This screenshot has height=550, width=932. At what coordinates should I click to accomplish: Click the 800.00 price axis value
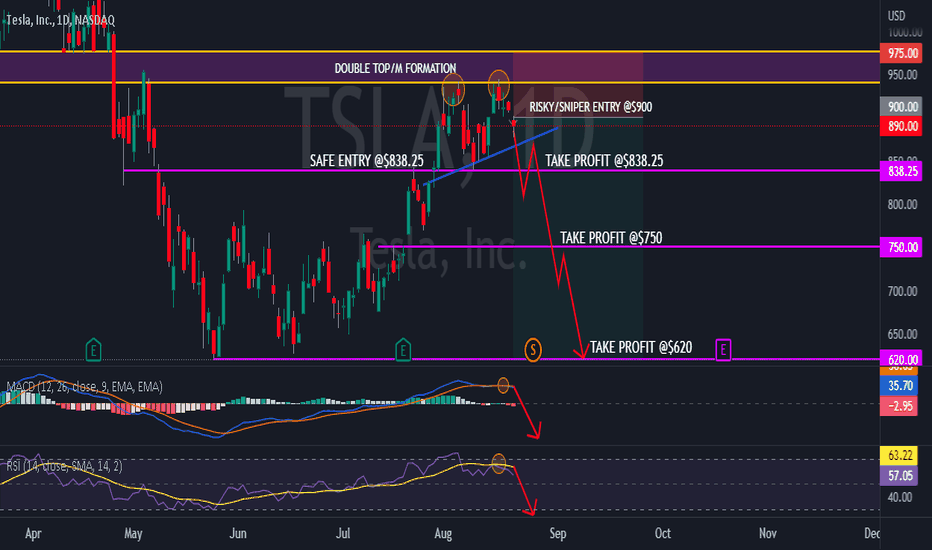tap(902, 205)
